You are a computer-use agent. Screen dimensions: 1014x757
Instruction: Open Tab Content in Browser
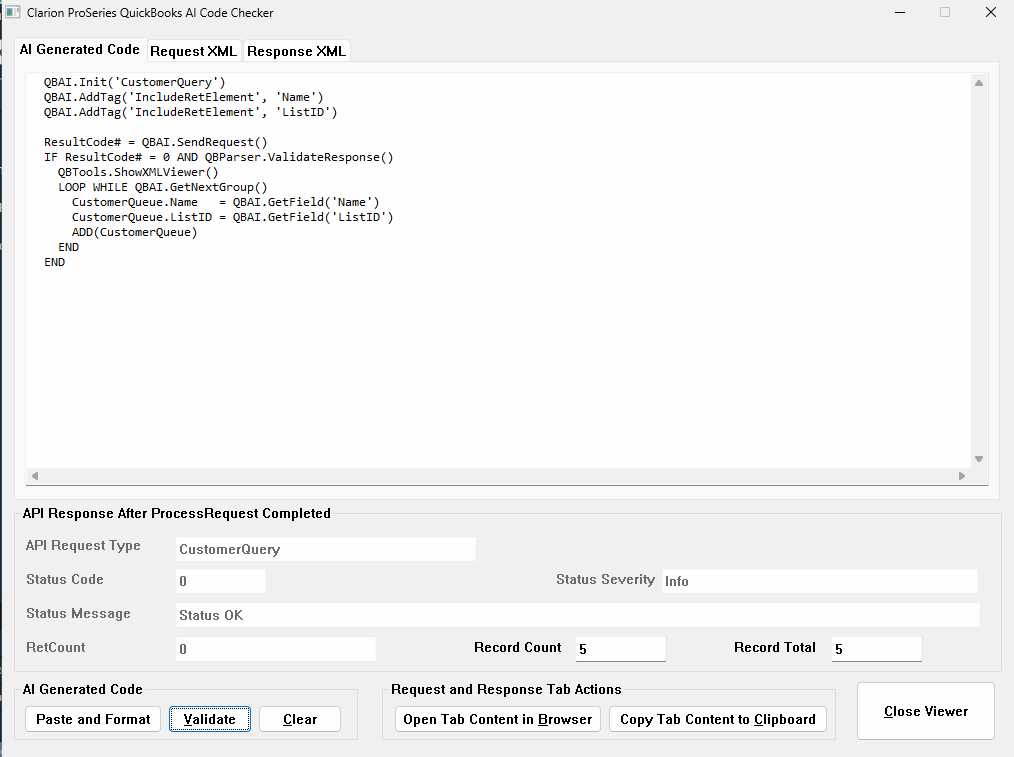coord(497,719)
